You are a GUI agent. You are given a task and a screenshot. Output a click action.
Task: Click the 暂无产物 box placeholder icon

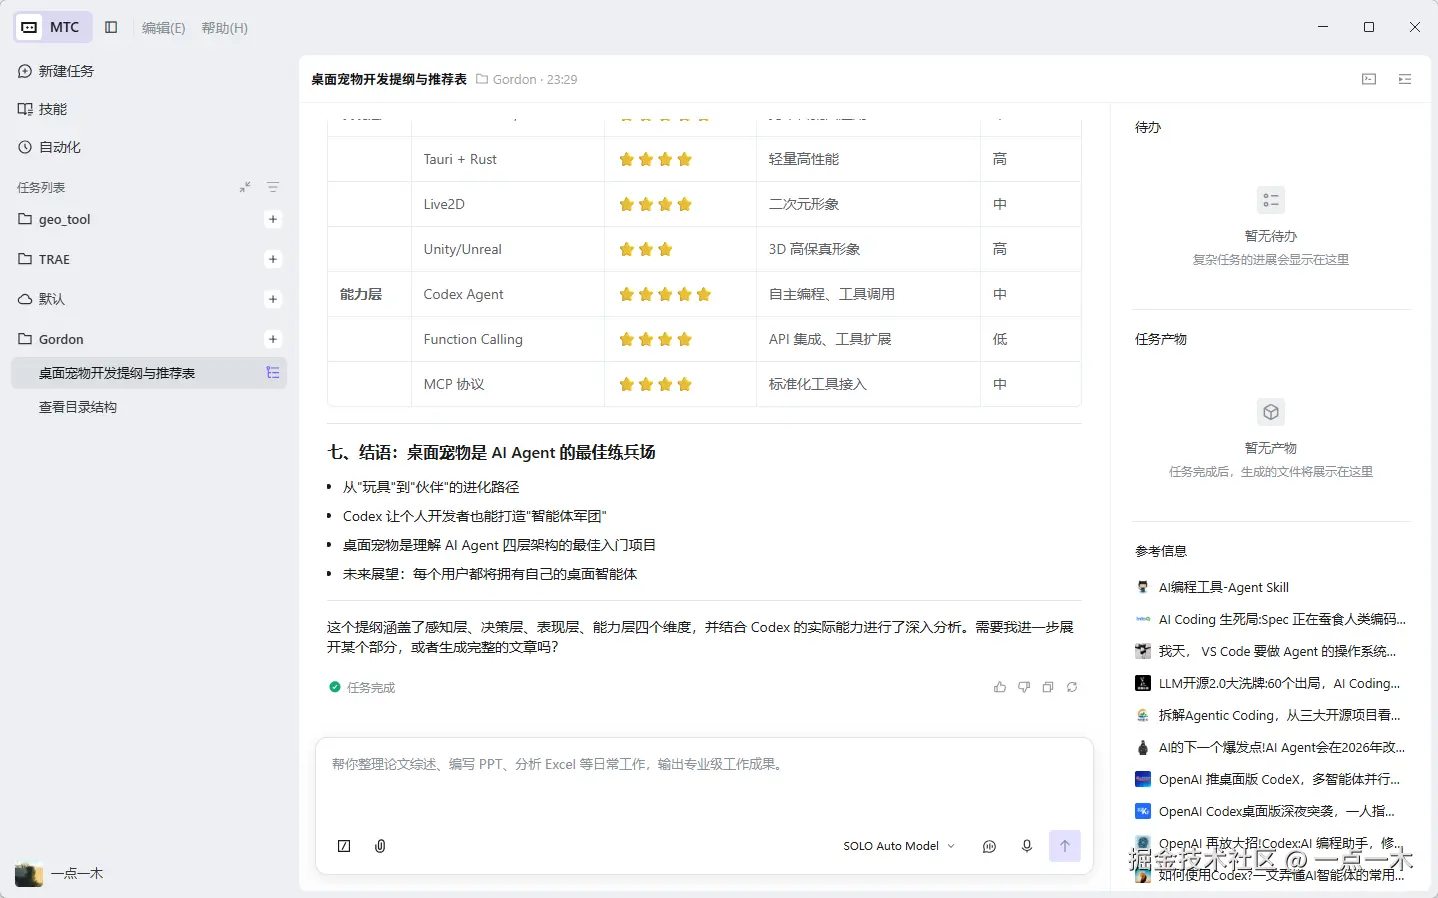click(1271, 412)
